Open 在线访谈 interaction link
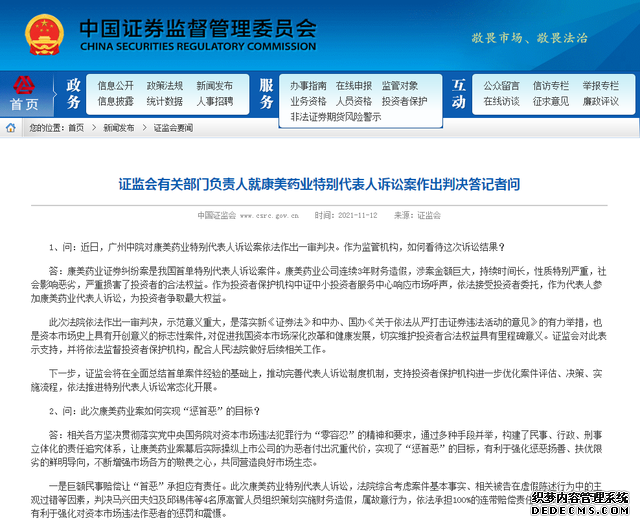Screen dimensions: 640x525 click(x=501, y=101)
